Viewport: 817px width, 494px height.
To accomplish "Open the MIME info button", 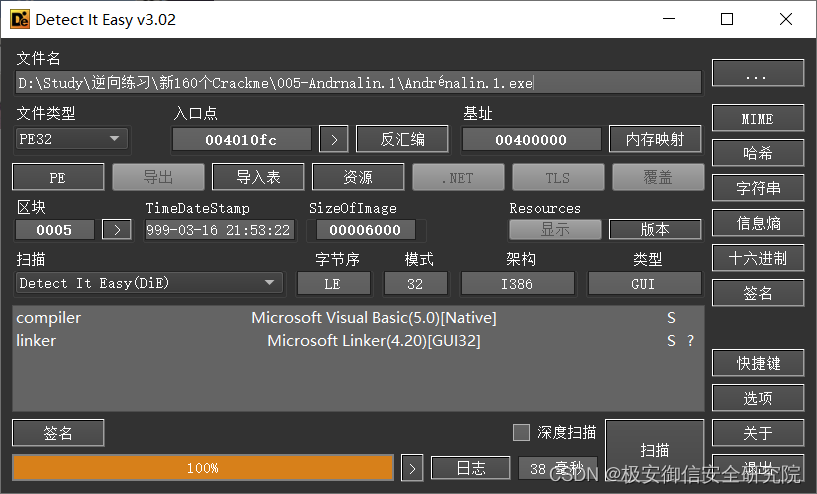I will click(758, 118).
